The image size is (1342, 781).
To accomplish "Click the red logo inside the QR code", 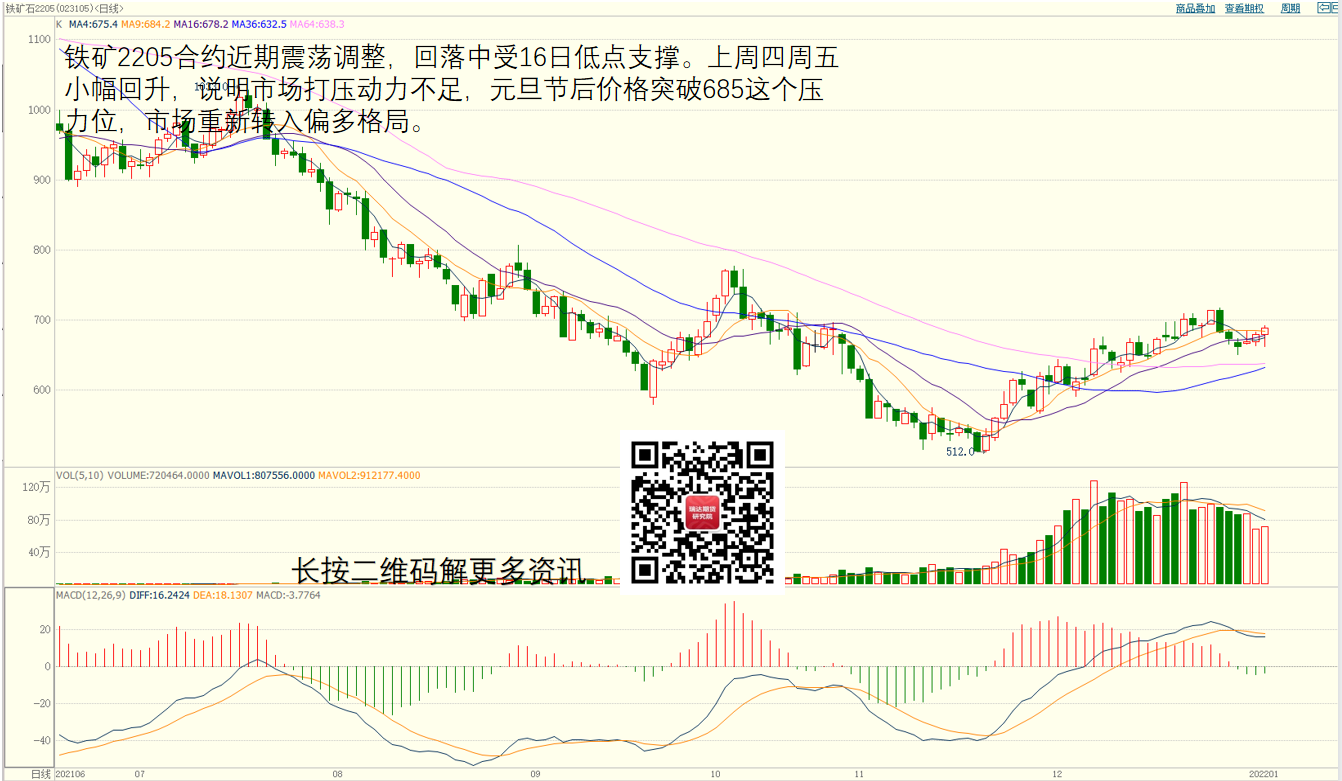I will point(703,512).
